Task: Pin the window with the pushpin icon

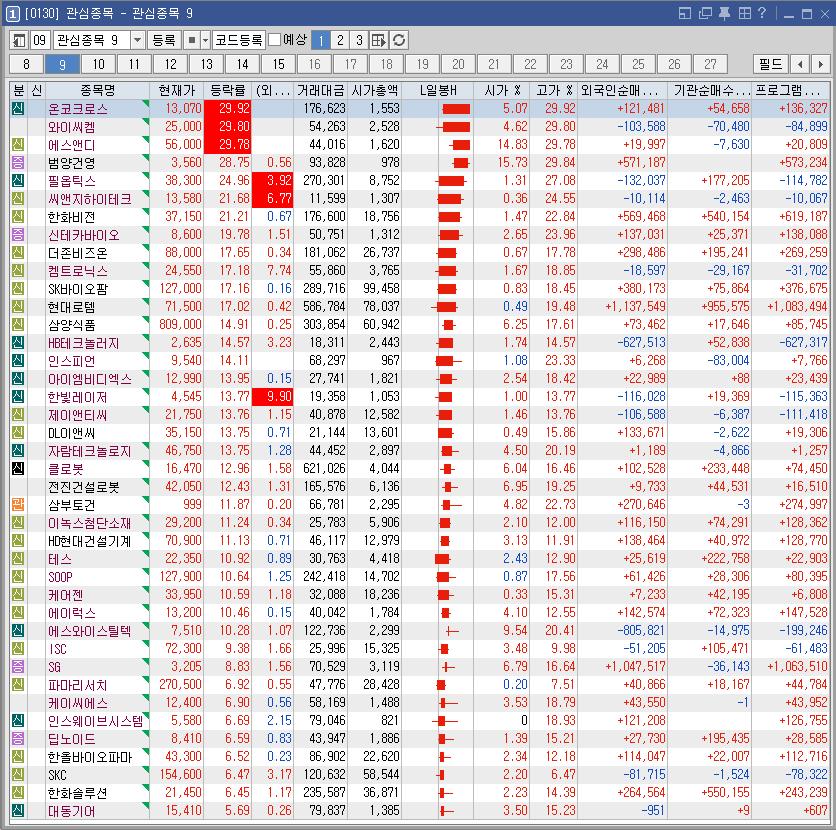Action: tap(725, 13)
